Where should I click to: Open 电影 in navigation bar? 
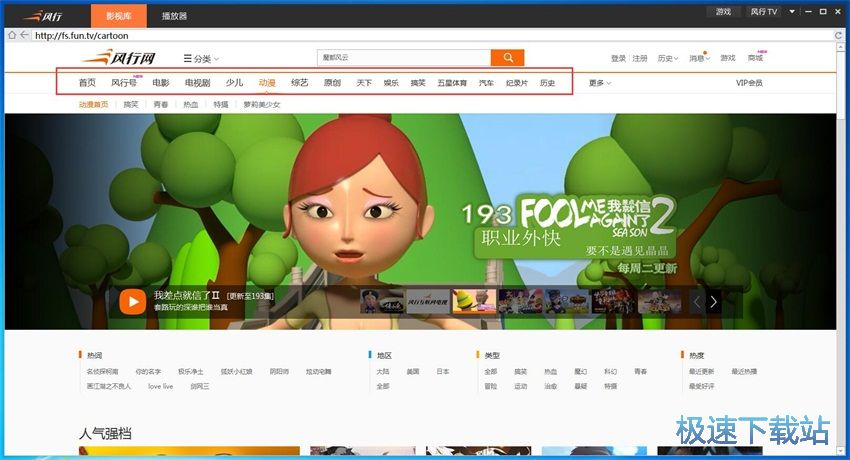161,82
